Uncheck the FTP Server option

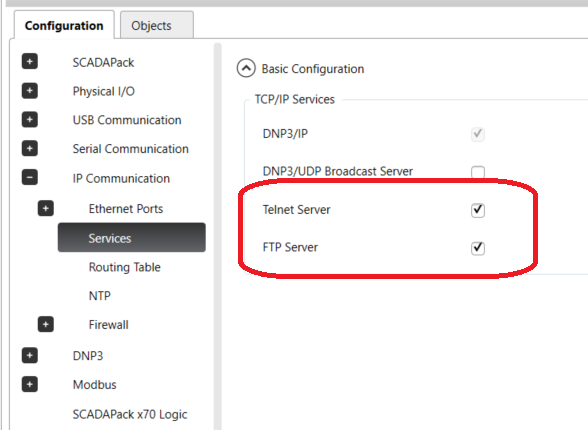(x=478, y=248)
